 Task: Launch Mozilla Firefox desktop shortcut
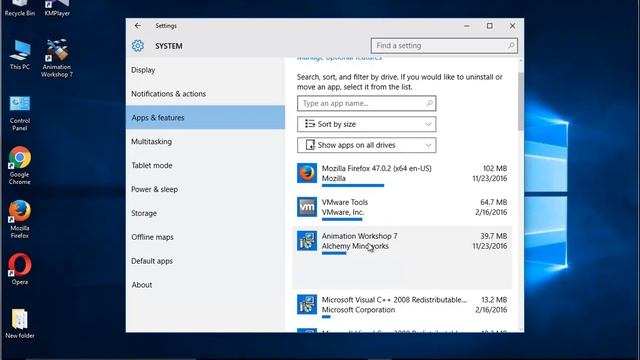[x=20, y=219]
